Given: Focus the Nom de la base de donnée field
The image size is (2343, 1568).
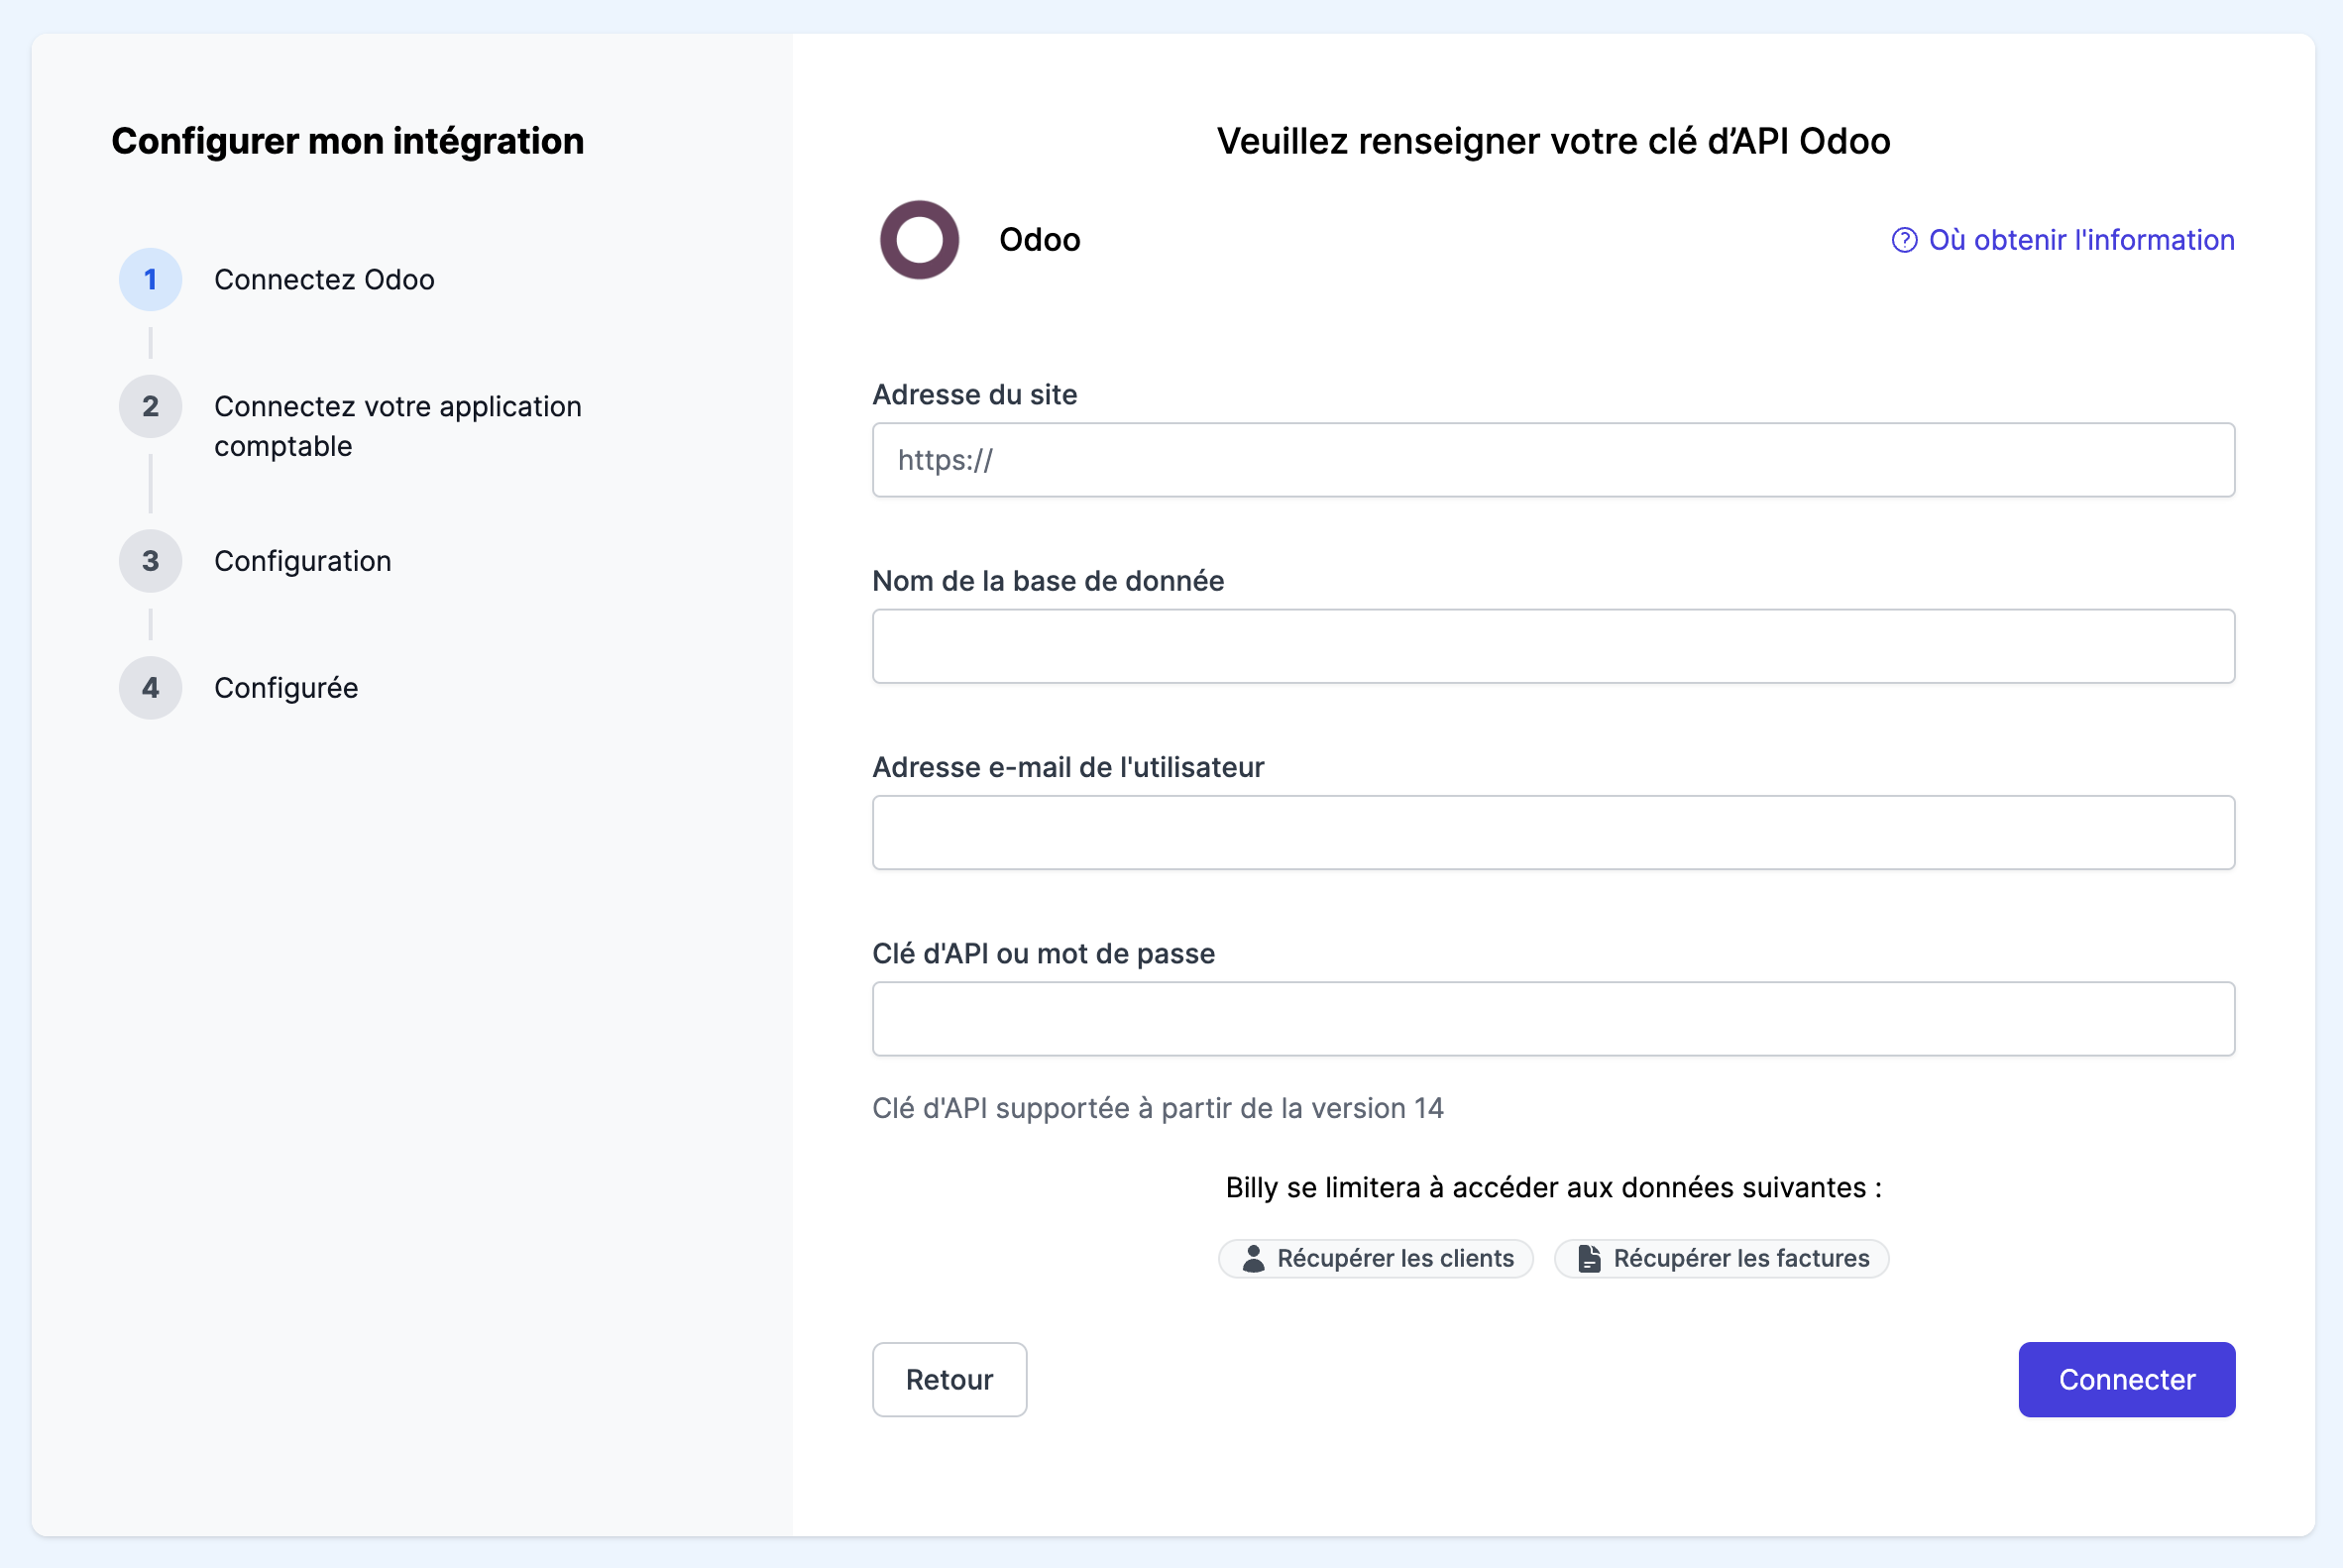Looking at the screenshot, I should 1552,646.
